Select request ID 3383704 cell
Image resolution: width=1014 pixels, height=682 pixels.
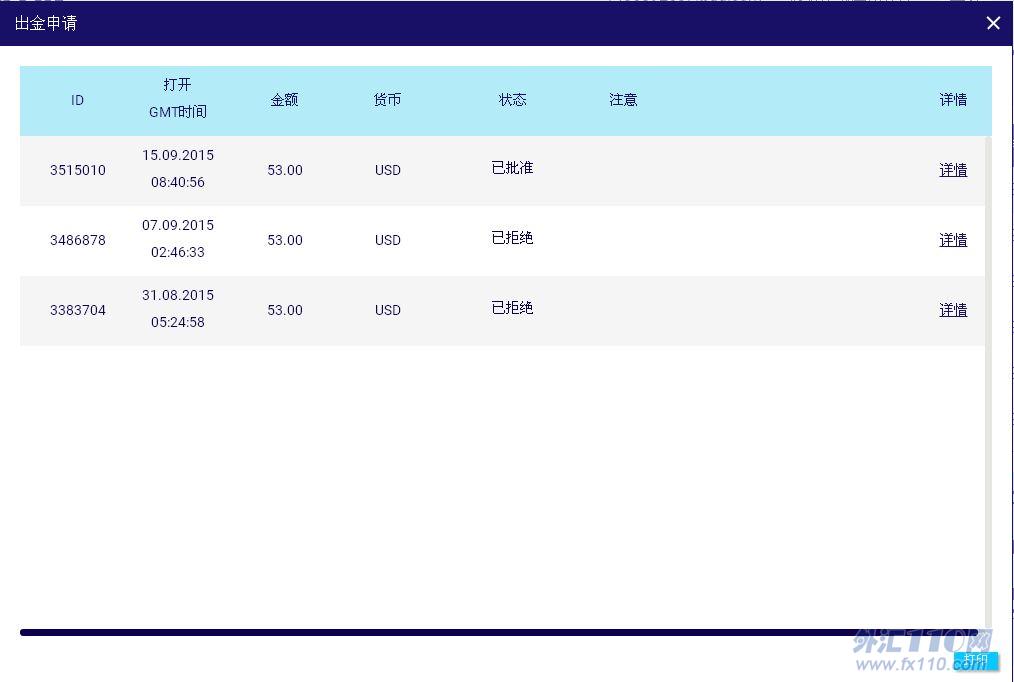[x=78, y=310]
